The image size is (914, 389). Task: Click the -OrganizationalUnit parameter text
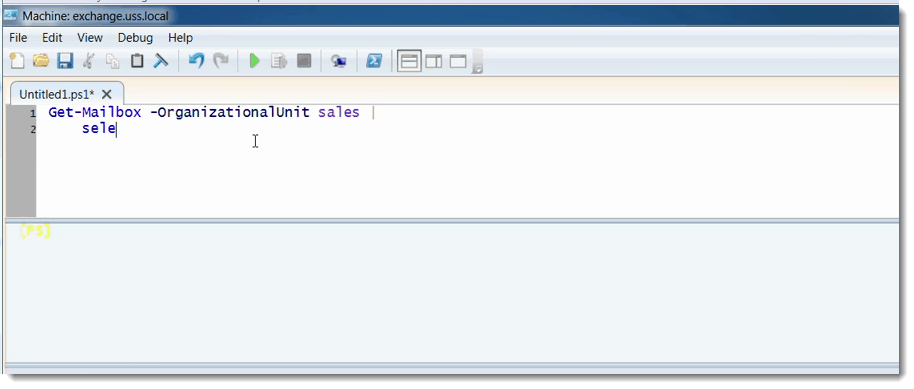click(x=230, y=113)
